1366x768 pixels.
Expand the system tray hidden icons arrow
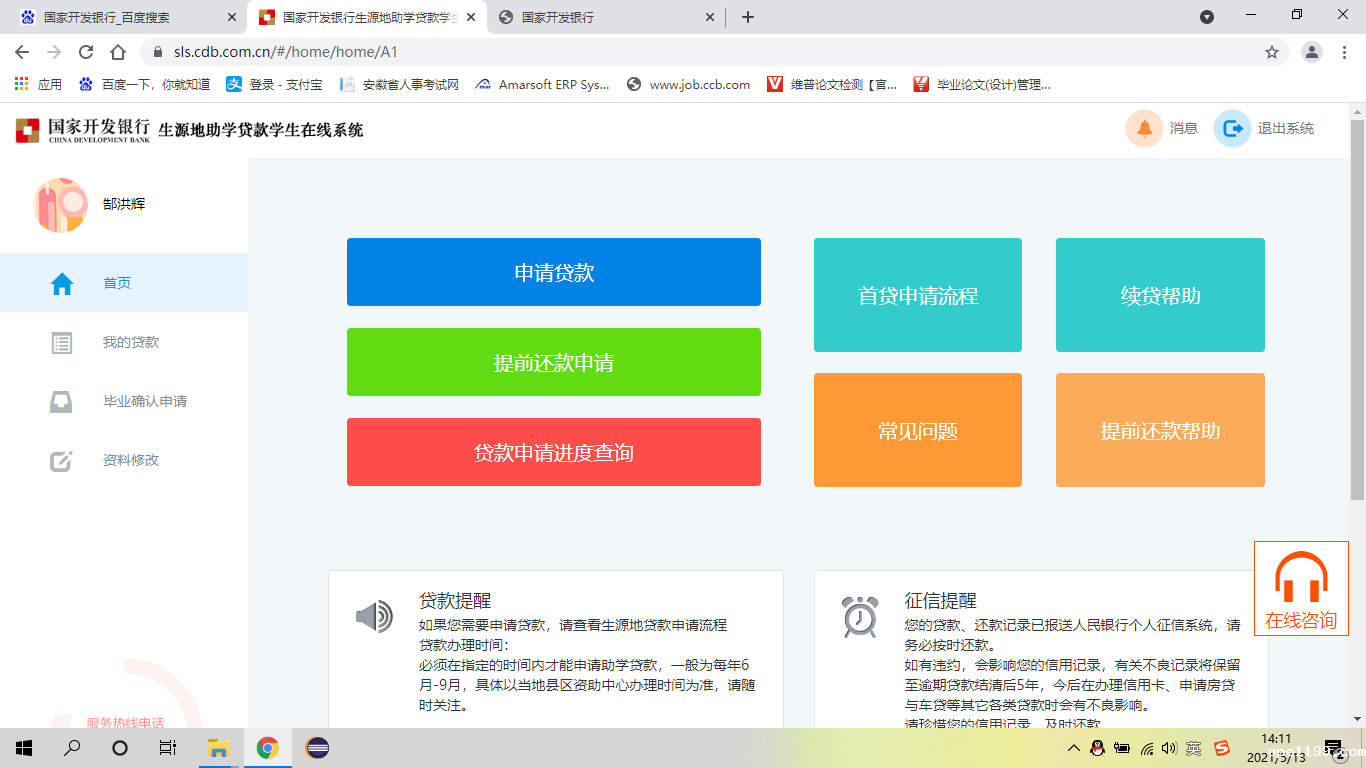coord(1073,748)
